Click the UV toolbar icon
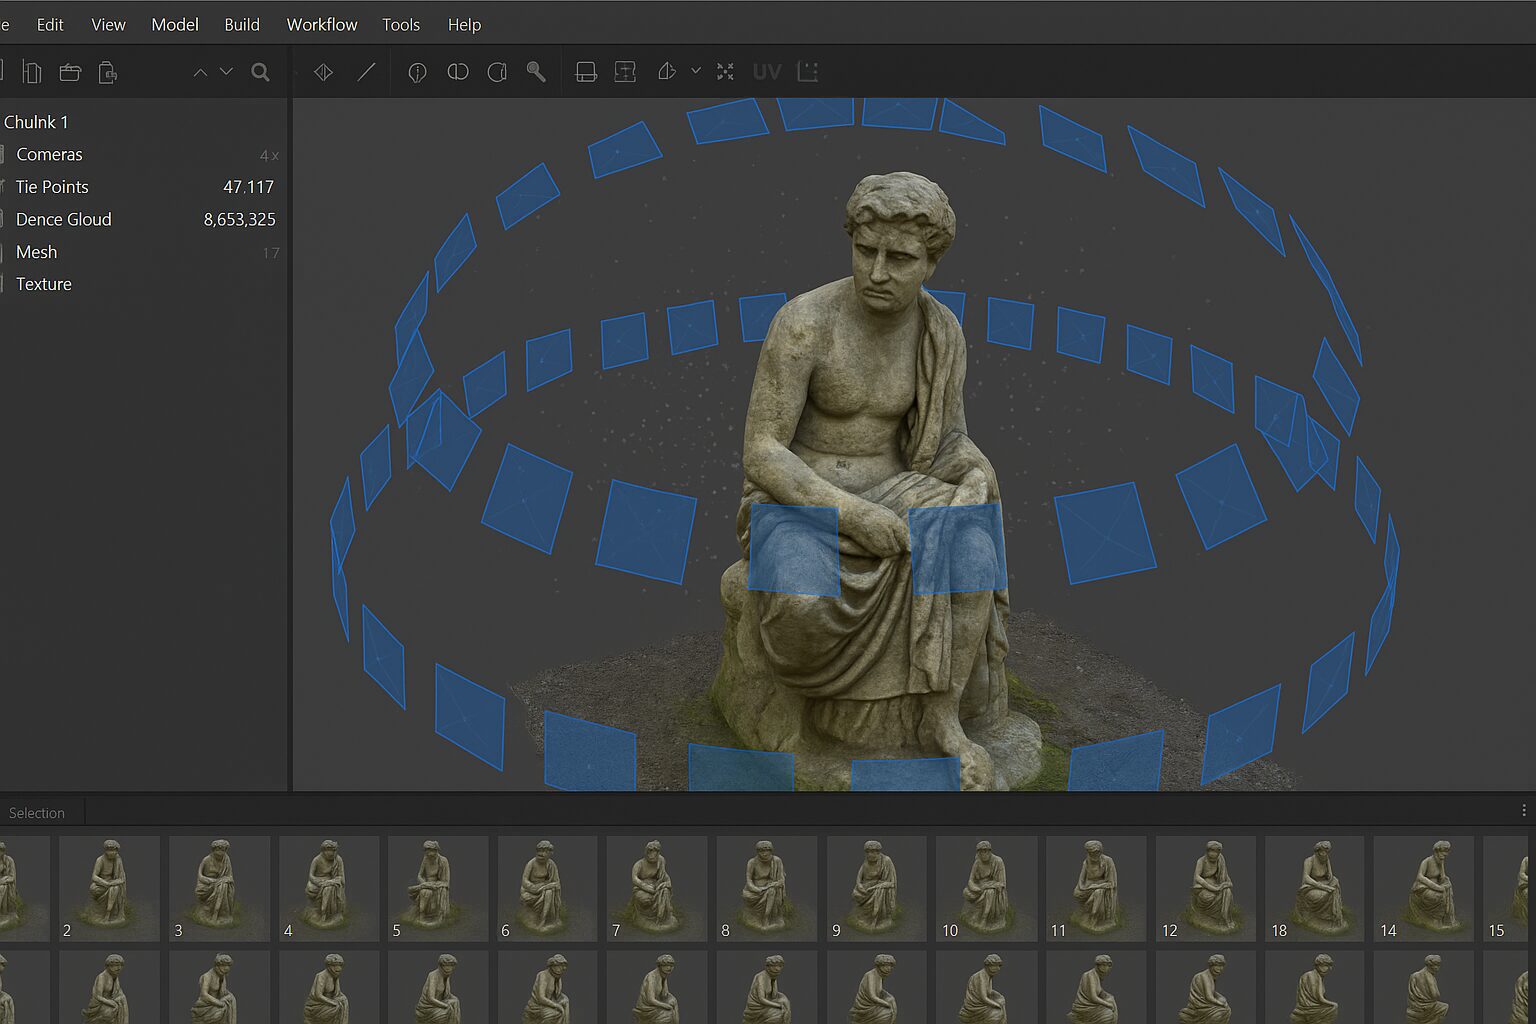 tap(767, 72)
